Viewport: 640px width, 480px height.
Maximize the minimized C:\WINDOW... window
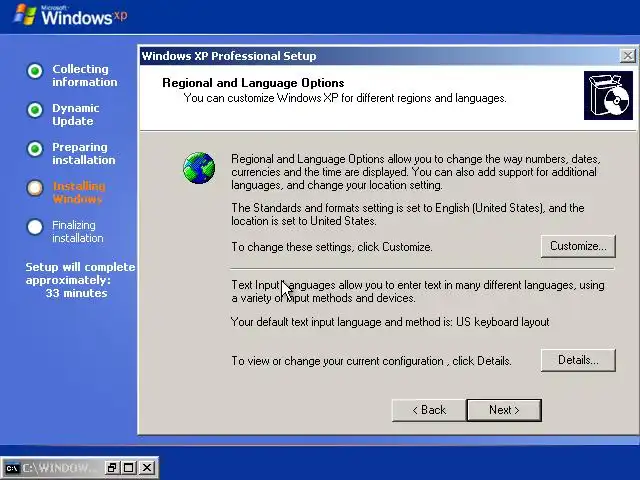pos(129,468)
